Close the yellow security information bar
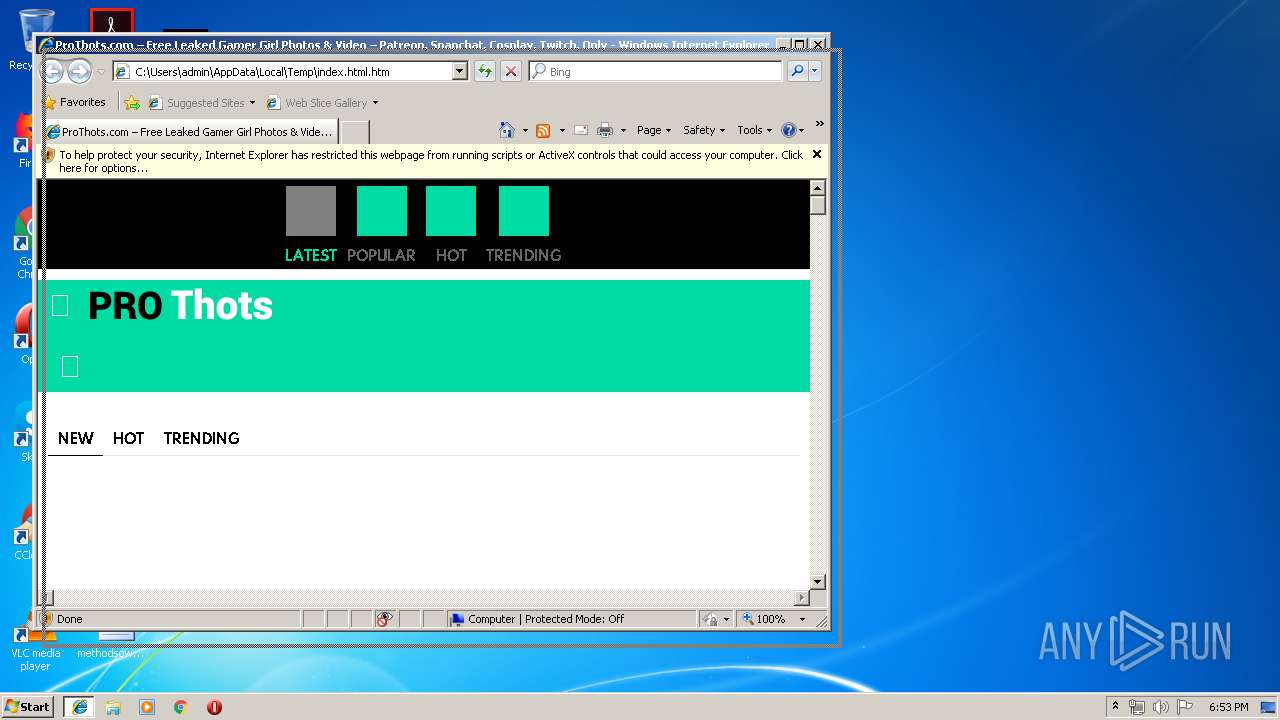This screenshot has height=720, width=1280. click(817, 154)
